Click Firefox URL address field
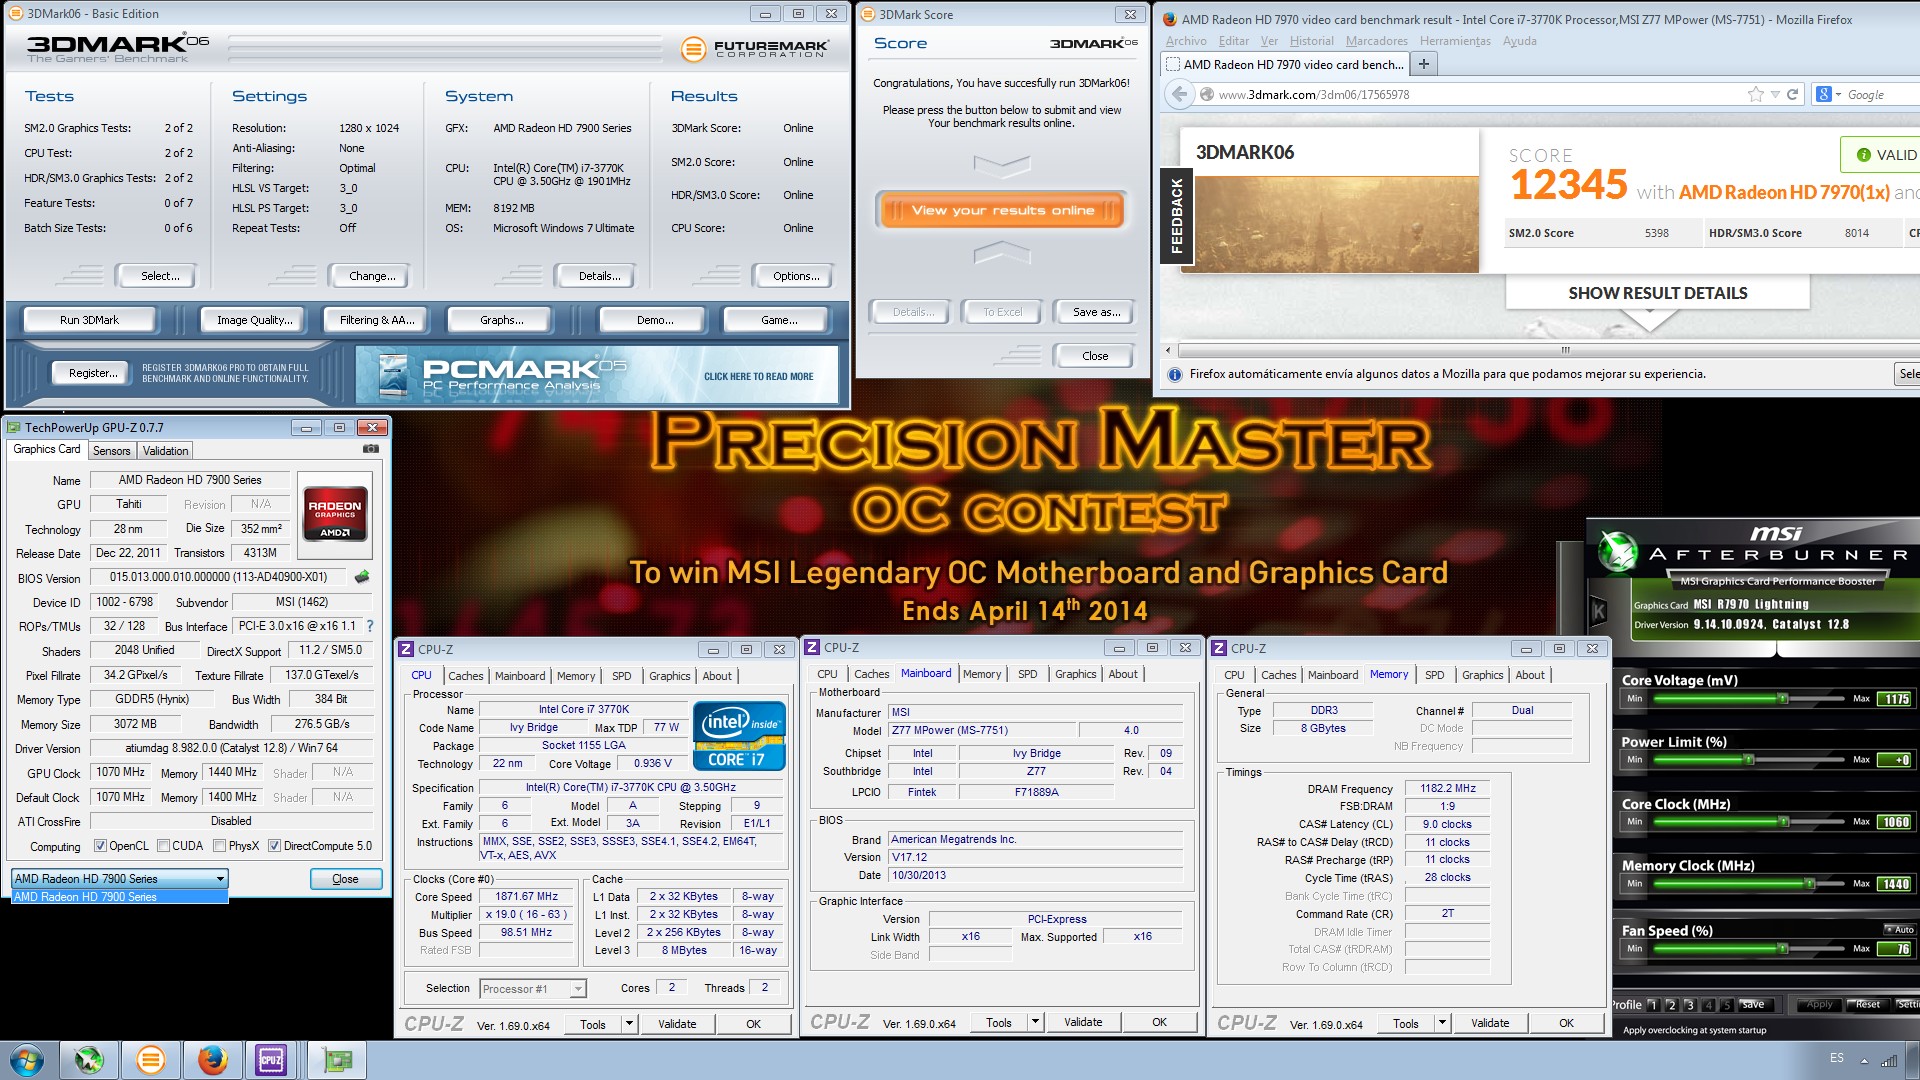 pyautogui.click(x=1480, y=94)
